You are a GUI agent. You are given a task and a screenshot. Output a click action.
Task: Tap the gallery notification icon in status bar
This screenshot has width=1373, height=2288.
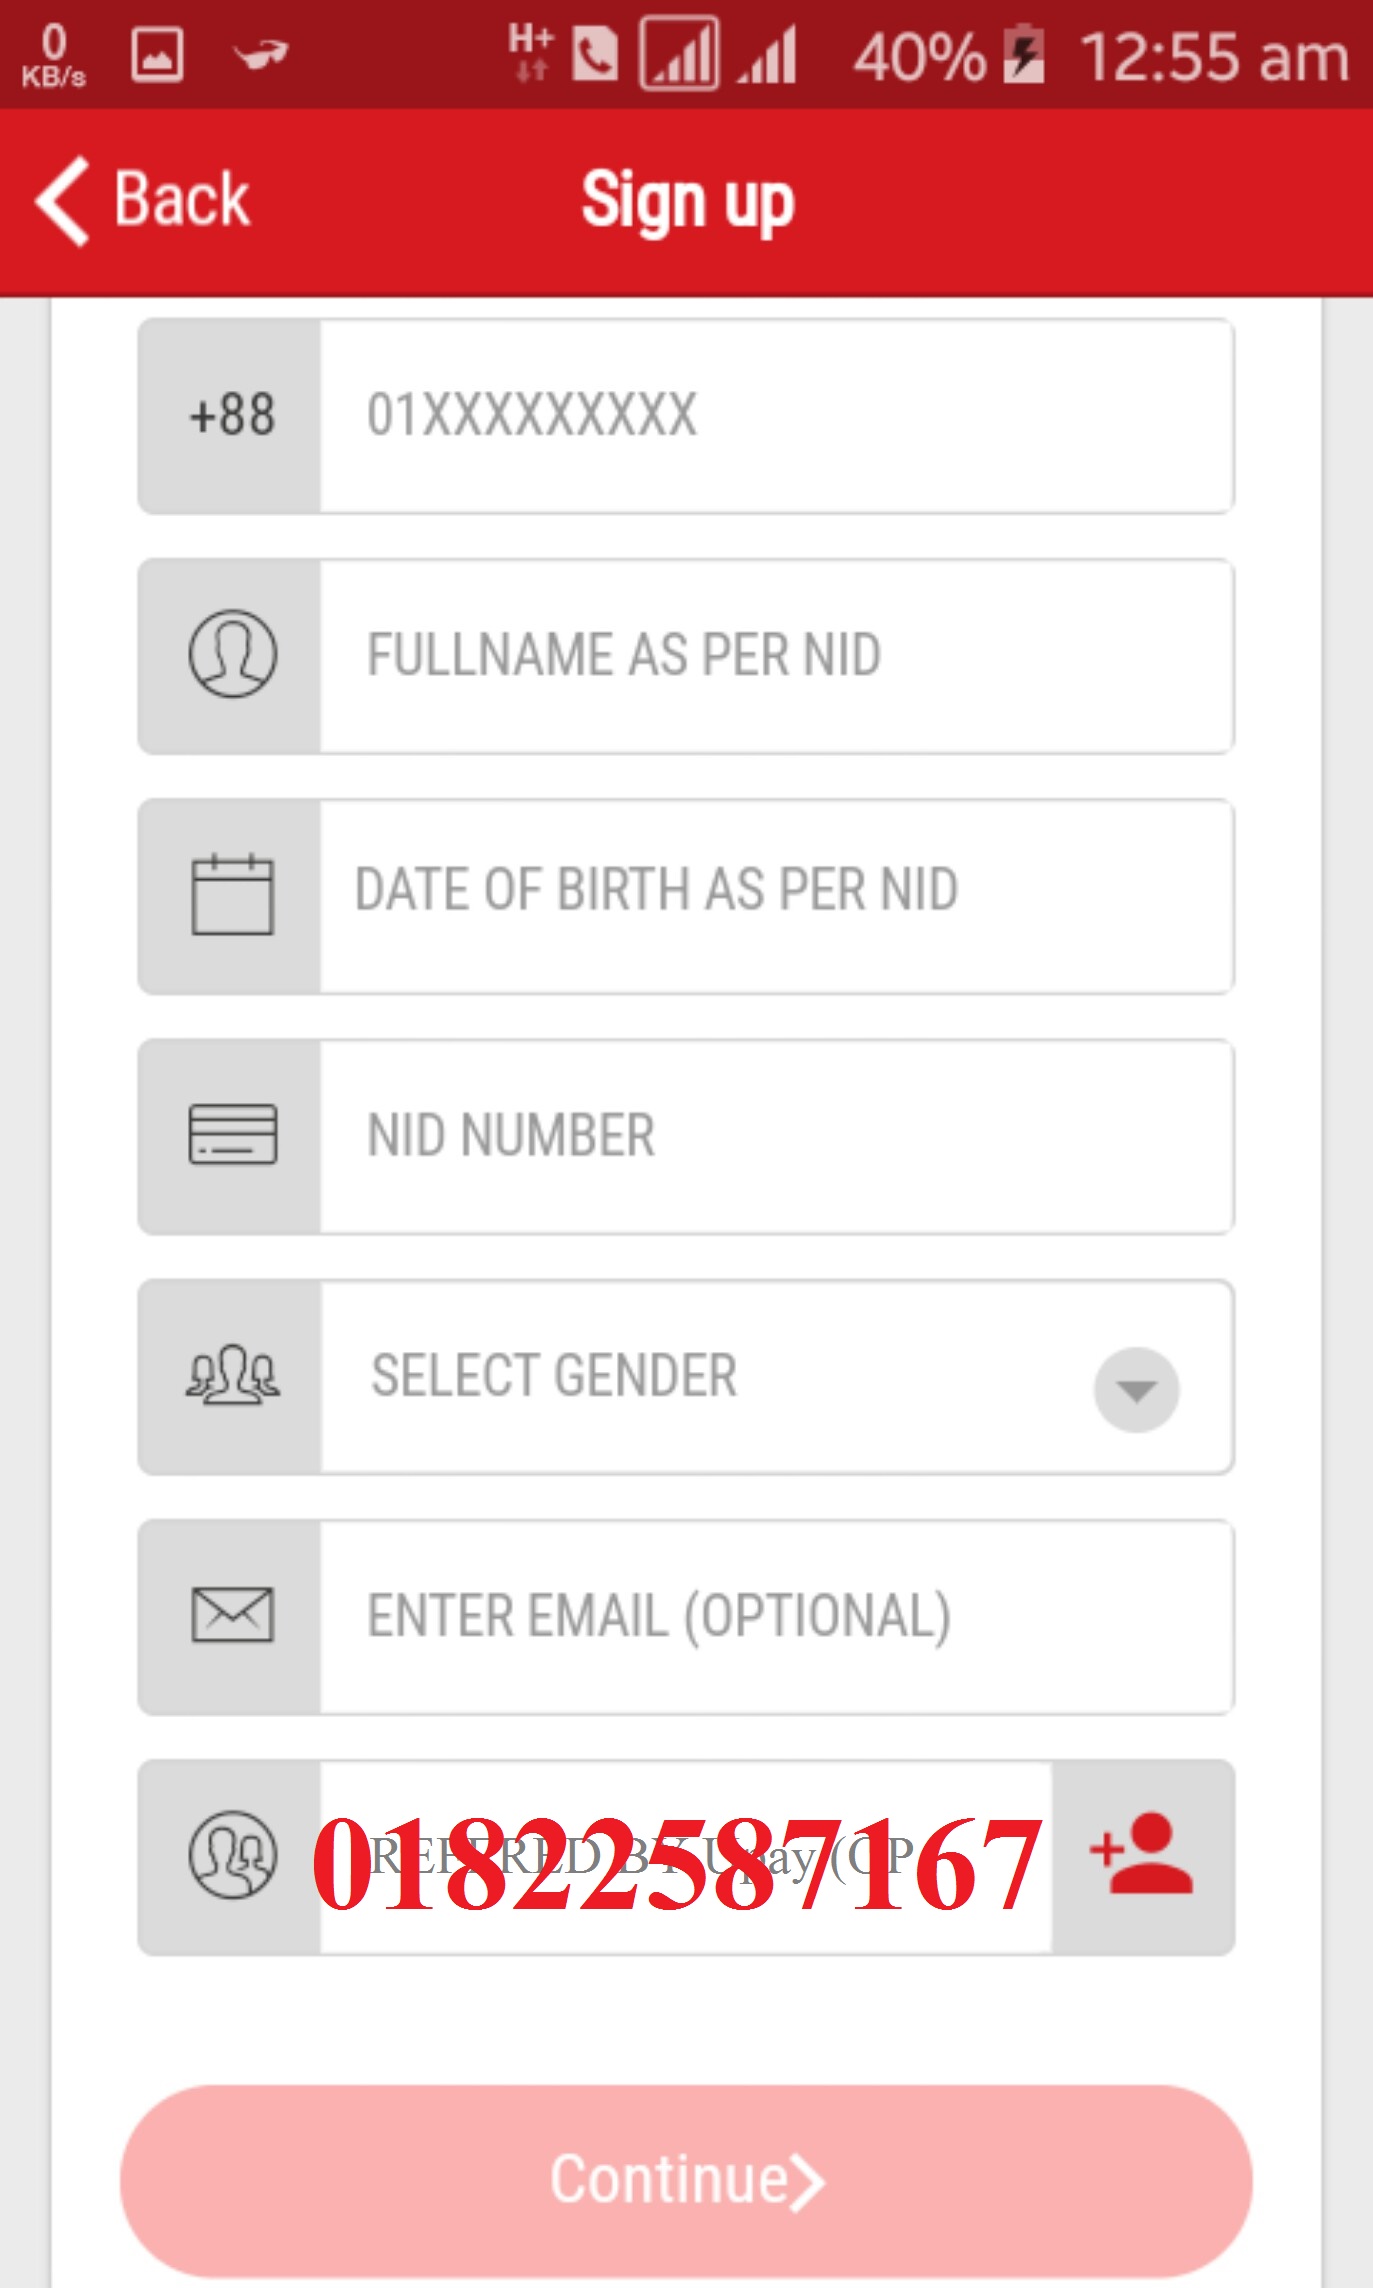click(x=157, y=55)
